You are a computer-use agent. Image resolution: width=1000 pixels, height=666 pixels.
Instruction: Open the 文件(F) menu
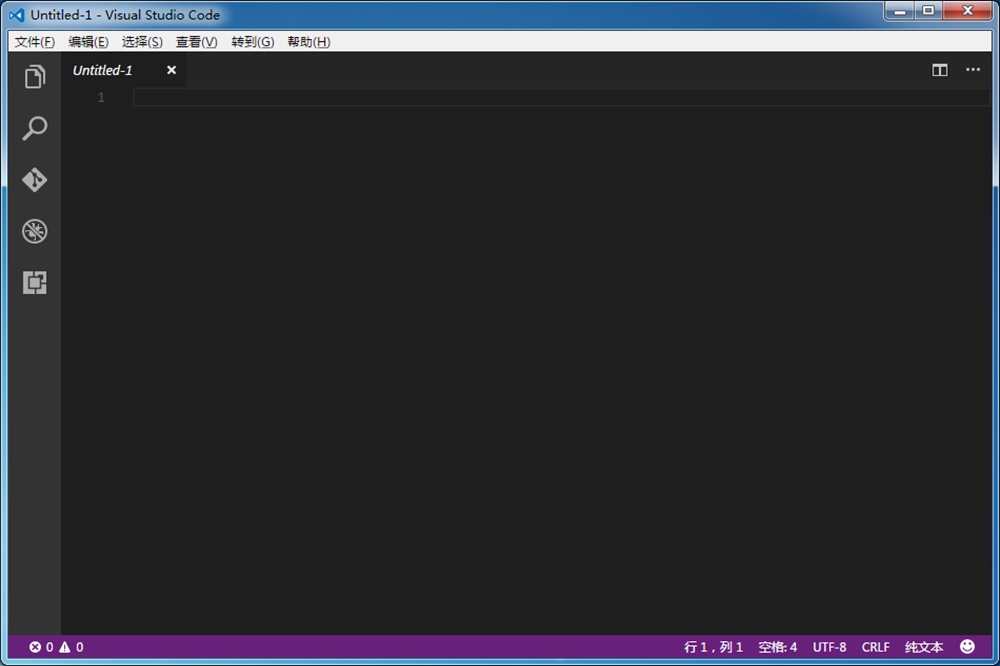tap(34, 42)
